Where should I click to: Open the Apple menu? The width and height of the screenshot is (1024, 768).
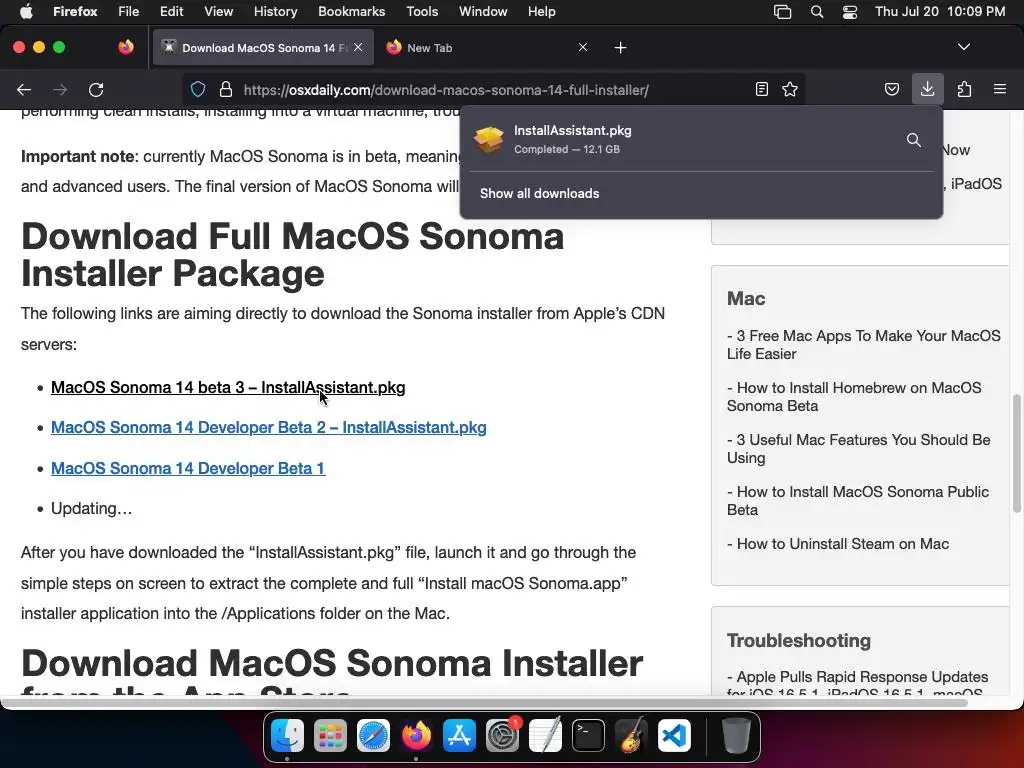point(26,11)
